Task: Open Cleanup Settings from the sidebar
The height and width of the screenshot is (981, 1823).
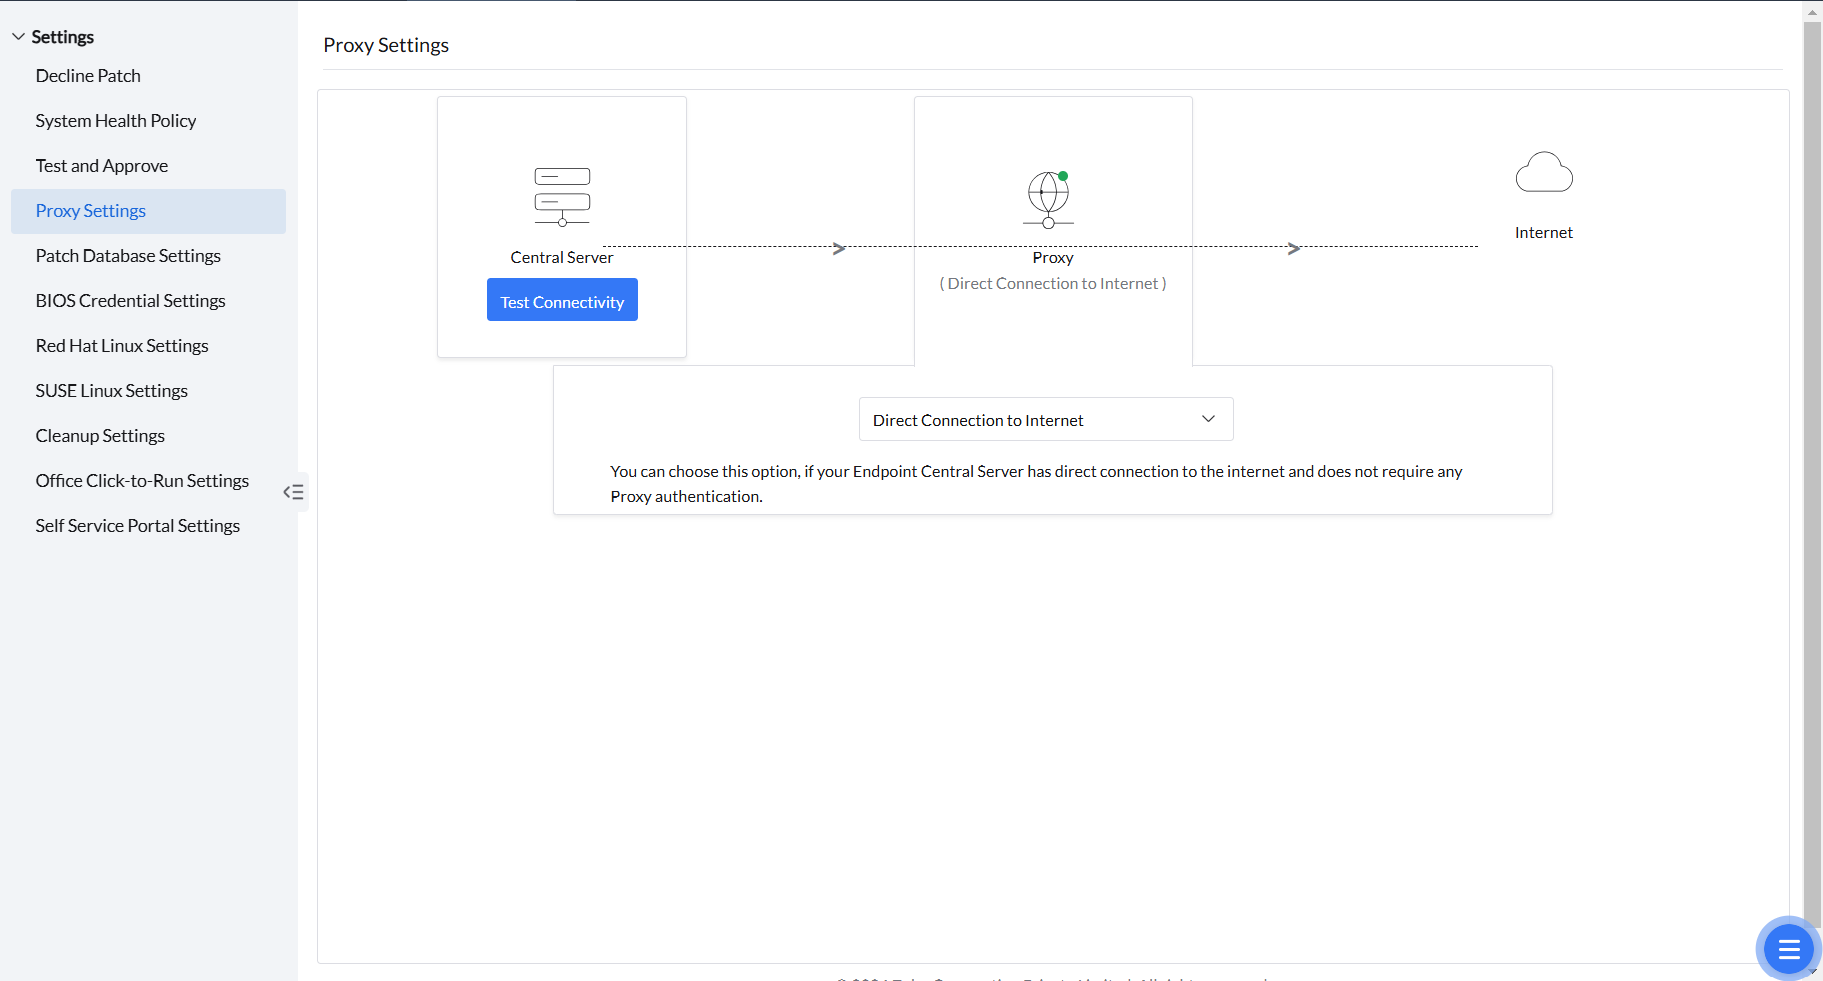Action: click(100, 435)
